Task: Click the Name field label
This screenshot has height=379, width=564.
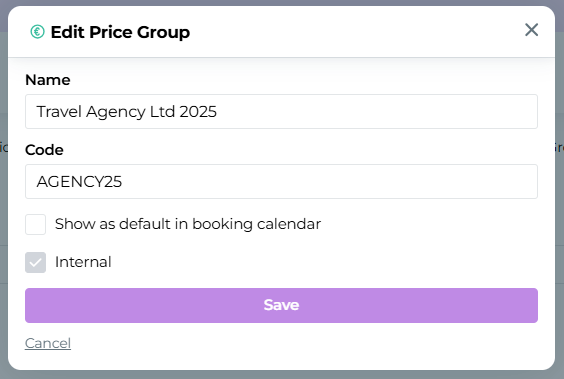Action: coord(48,80)
